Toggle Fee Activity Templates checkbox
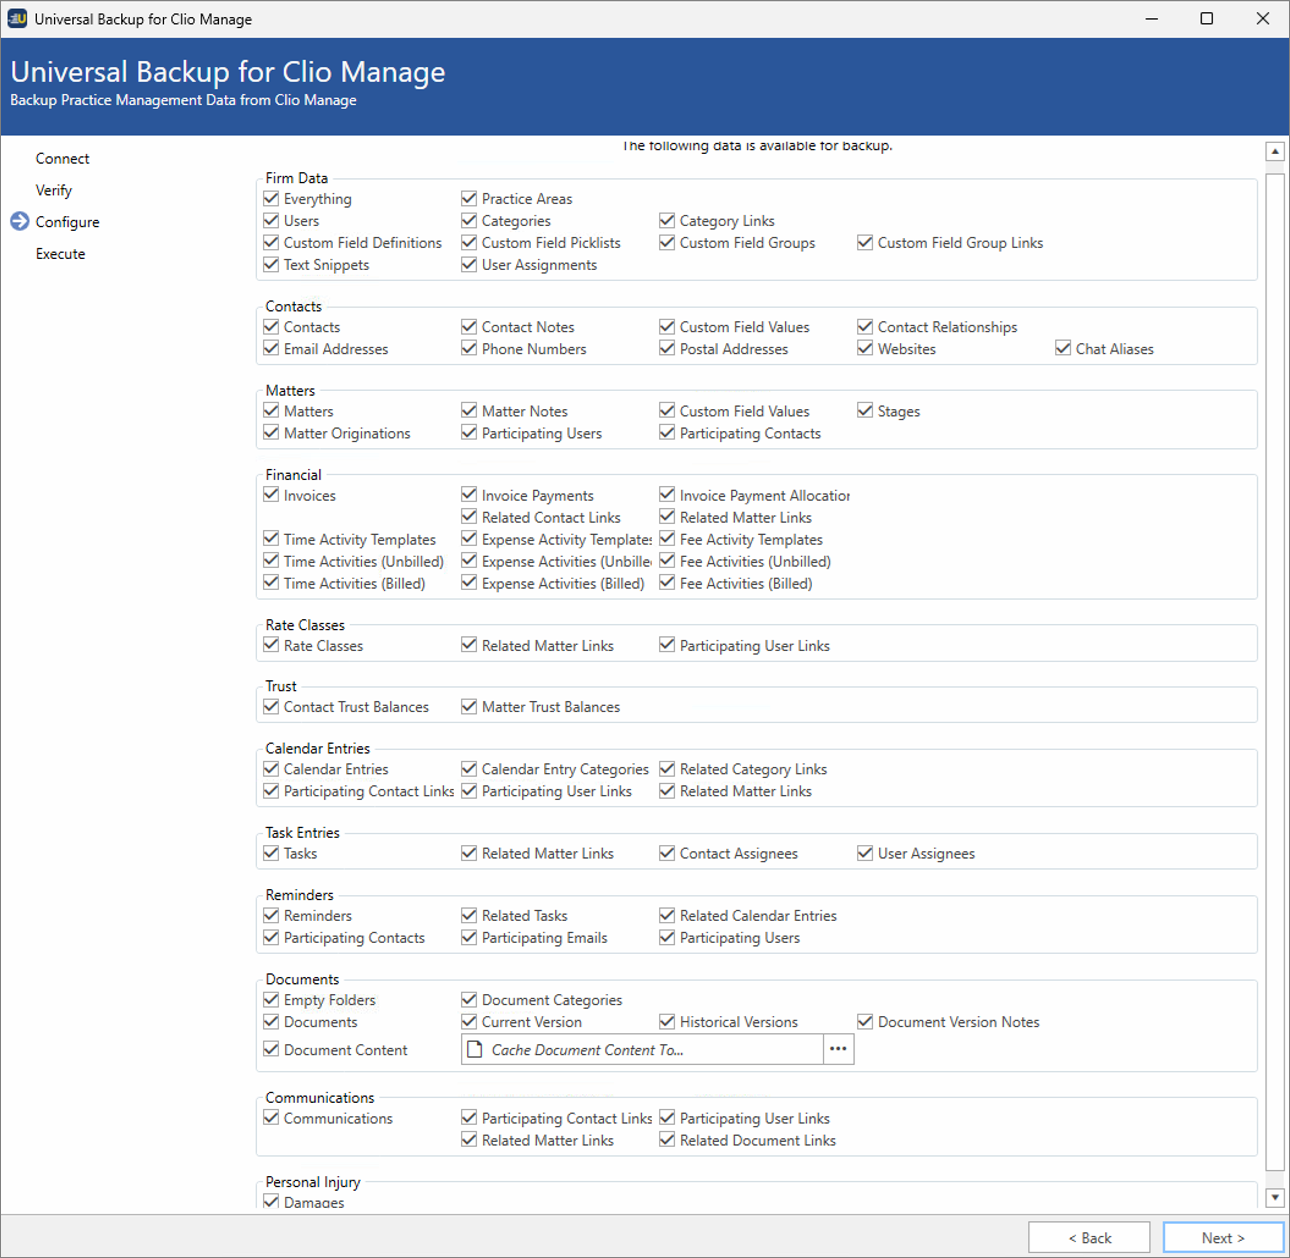This screenshot has height=1258, width=1290. click(x=667, y=538)
